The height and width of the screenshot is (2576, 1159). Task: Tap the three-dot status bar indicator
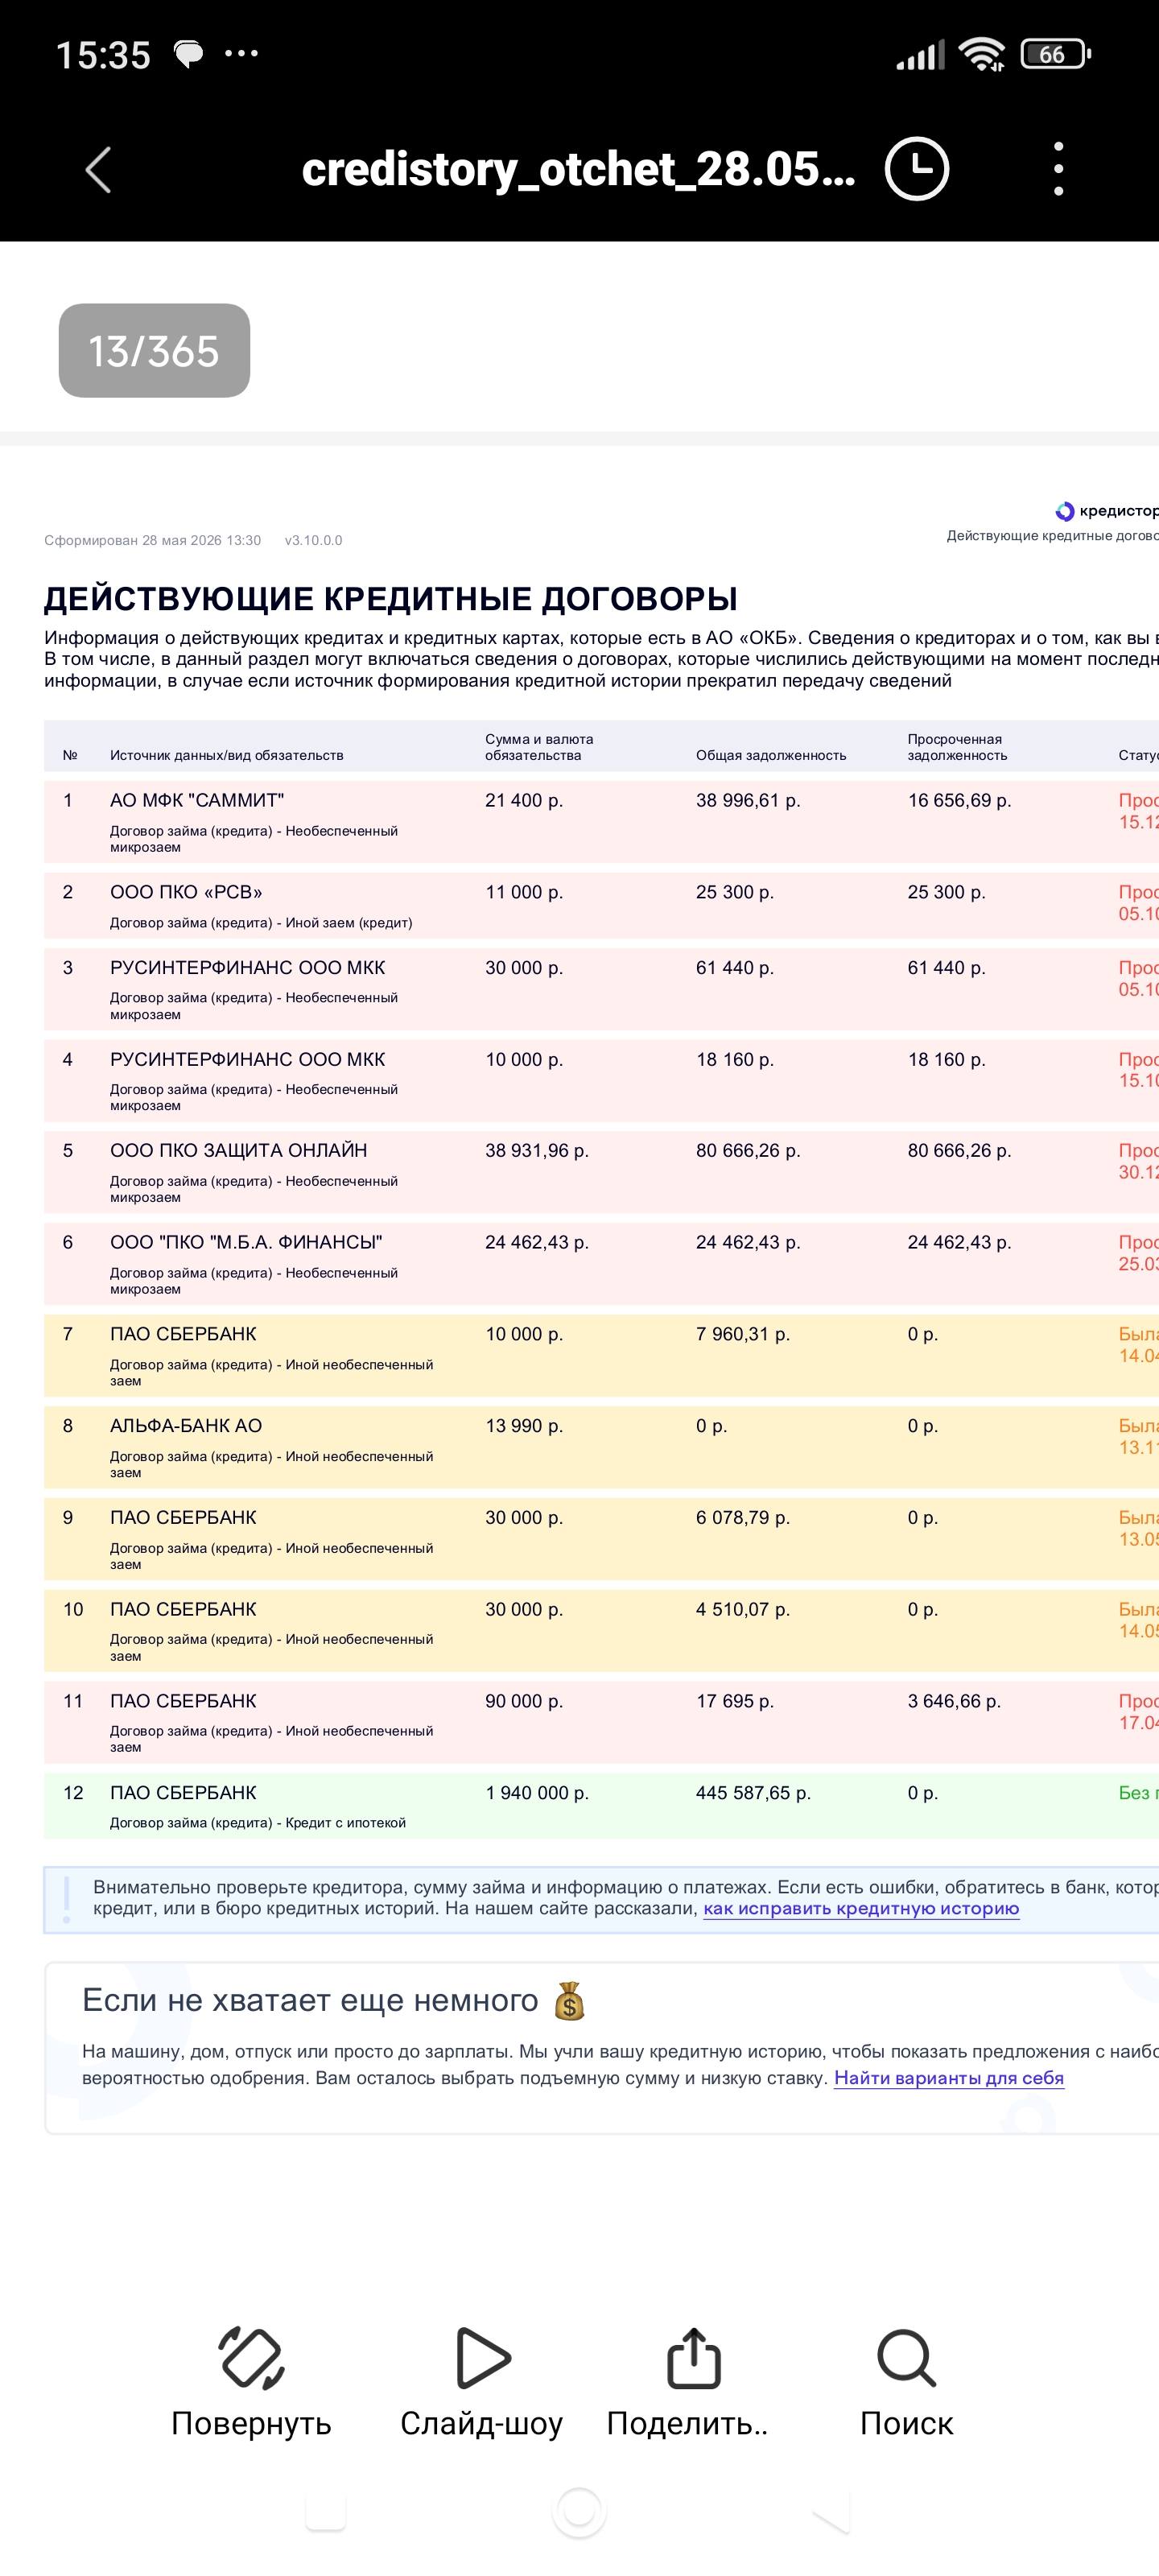241,53
